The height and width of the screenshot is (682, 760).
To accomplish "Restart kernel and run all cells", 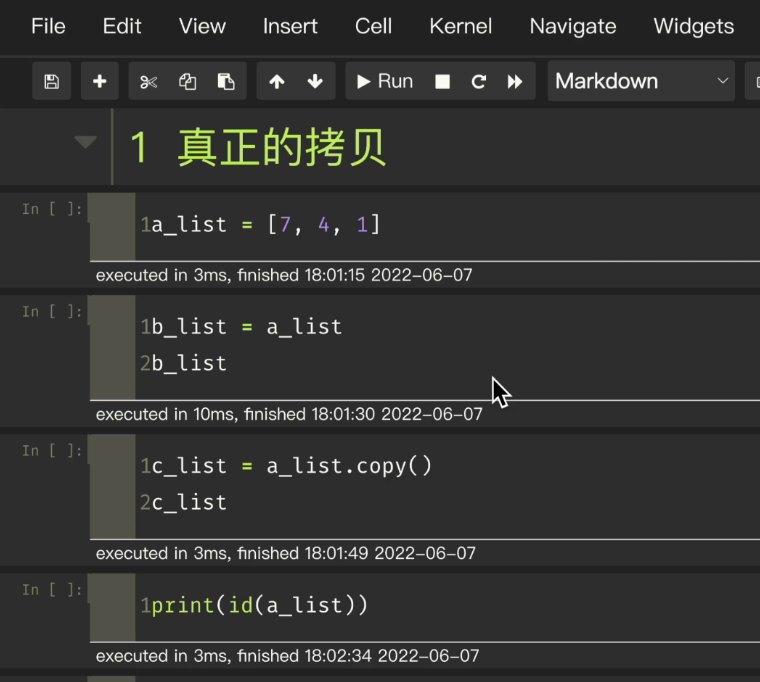I will click(x=515, y=82).
